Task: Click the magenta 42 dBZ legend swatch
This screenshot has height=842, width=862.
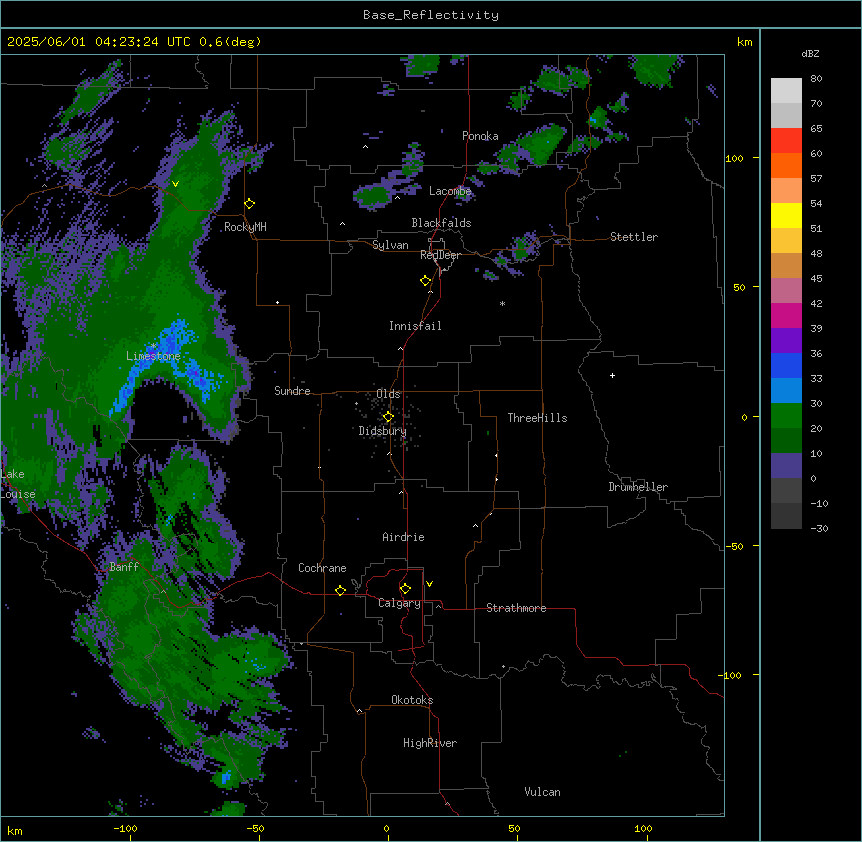Action: [x=786, y=315]
